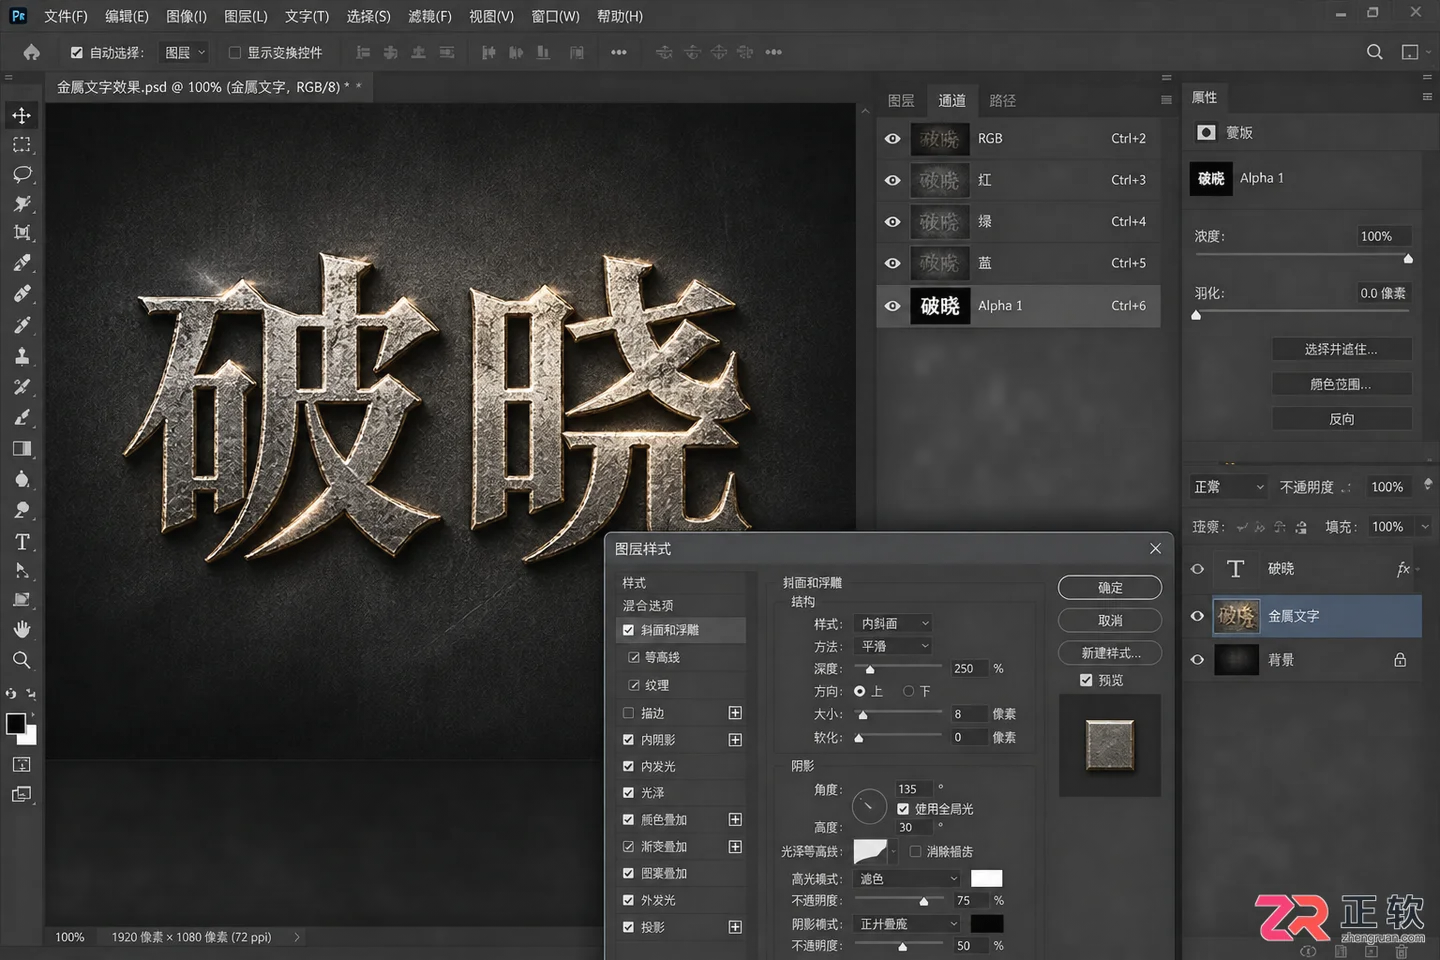Select the Clone Stamp tool
This screenshot has width=1440, height=960.
coord(21,356)
